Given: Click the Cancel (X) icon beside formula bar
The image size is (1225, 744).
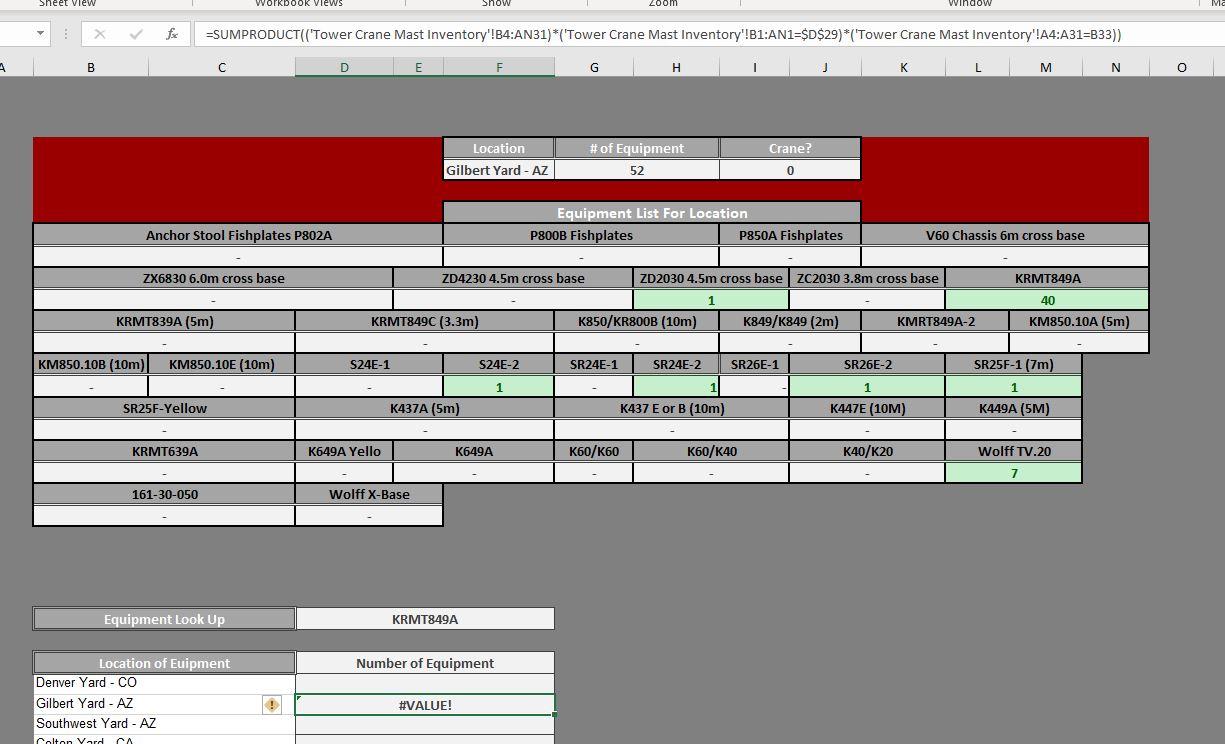Looking at the screenshot, I should pos(99,33).
